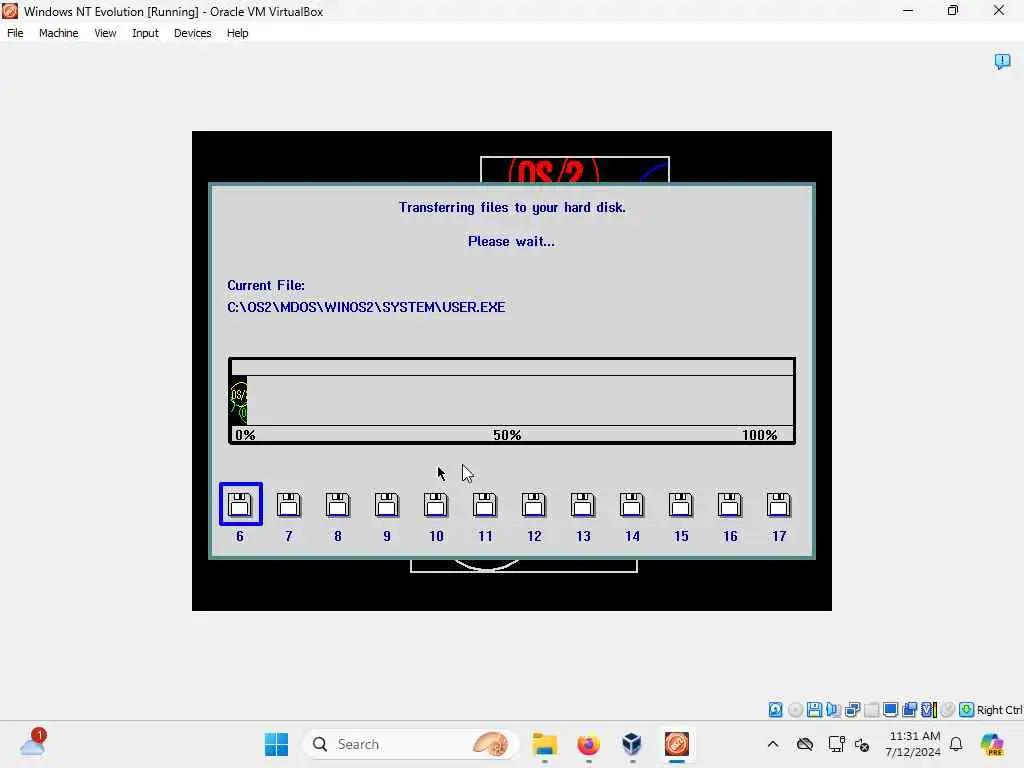Image resolution: width=1024 pixels, height=768 pixels.
Task: Click diskette icon number 14
Action: (632, 505)
